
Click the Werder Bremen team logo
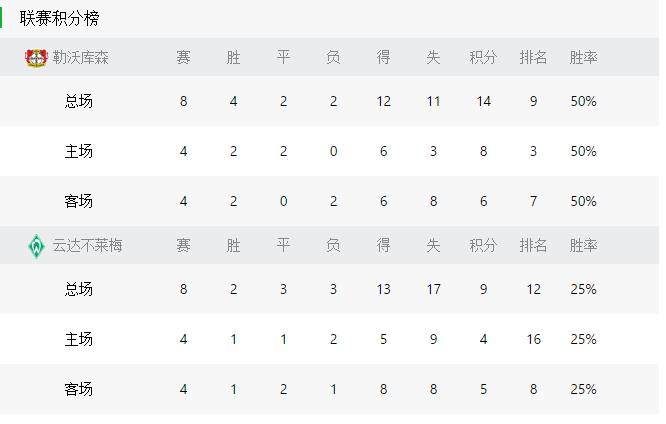[37, 246]
